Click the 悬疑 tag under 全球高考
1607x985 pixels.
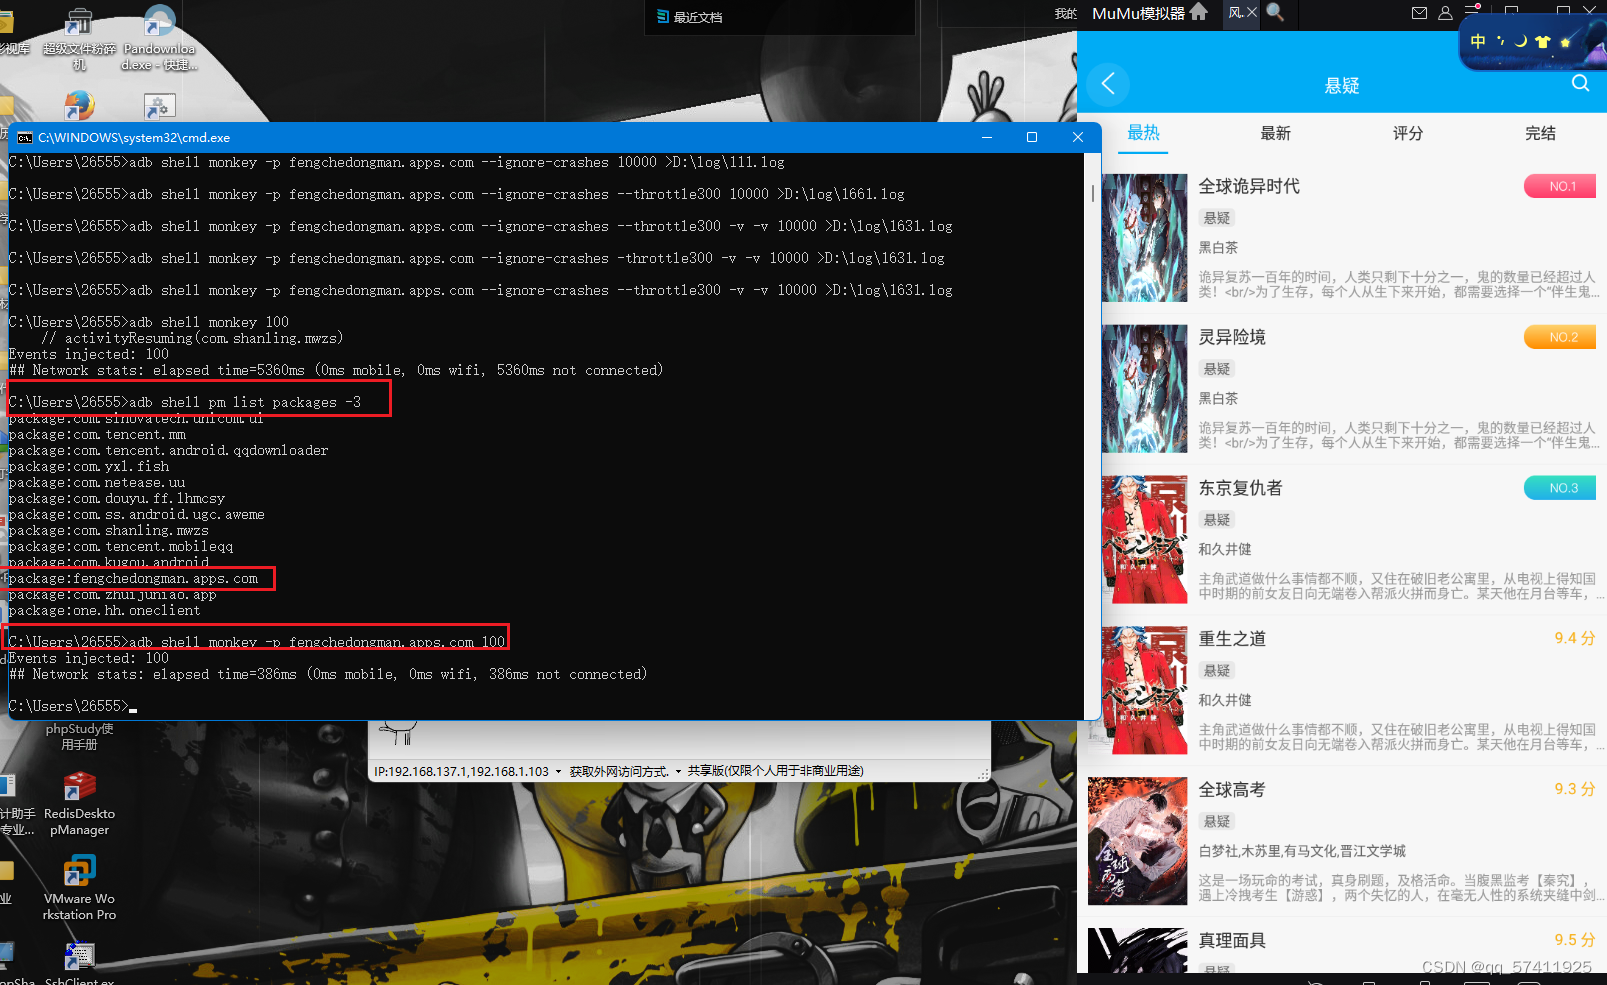1217,821
